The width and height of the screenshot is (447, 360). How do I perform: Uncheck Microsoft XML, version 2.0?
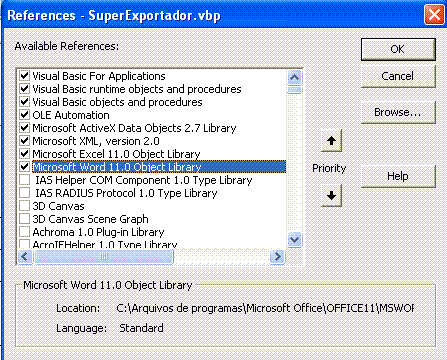point(24,141)
